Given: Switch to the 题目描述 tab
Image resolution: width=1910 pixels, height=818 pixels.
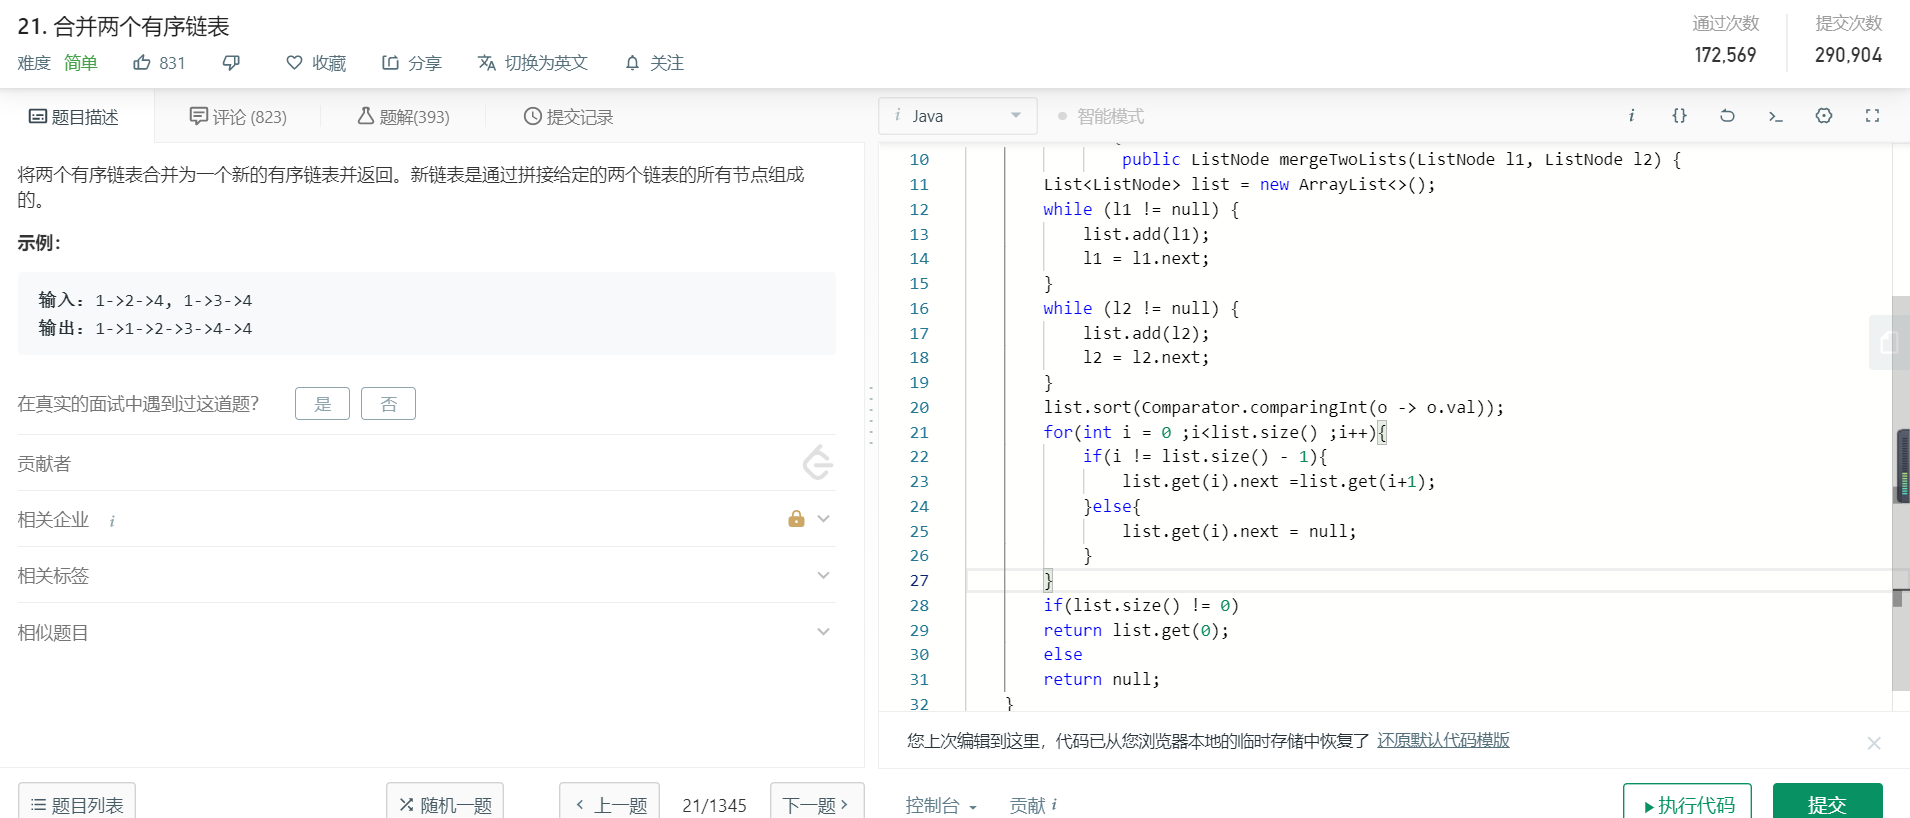Looking at the screenshot, I should 74,117.
